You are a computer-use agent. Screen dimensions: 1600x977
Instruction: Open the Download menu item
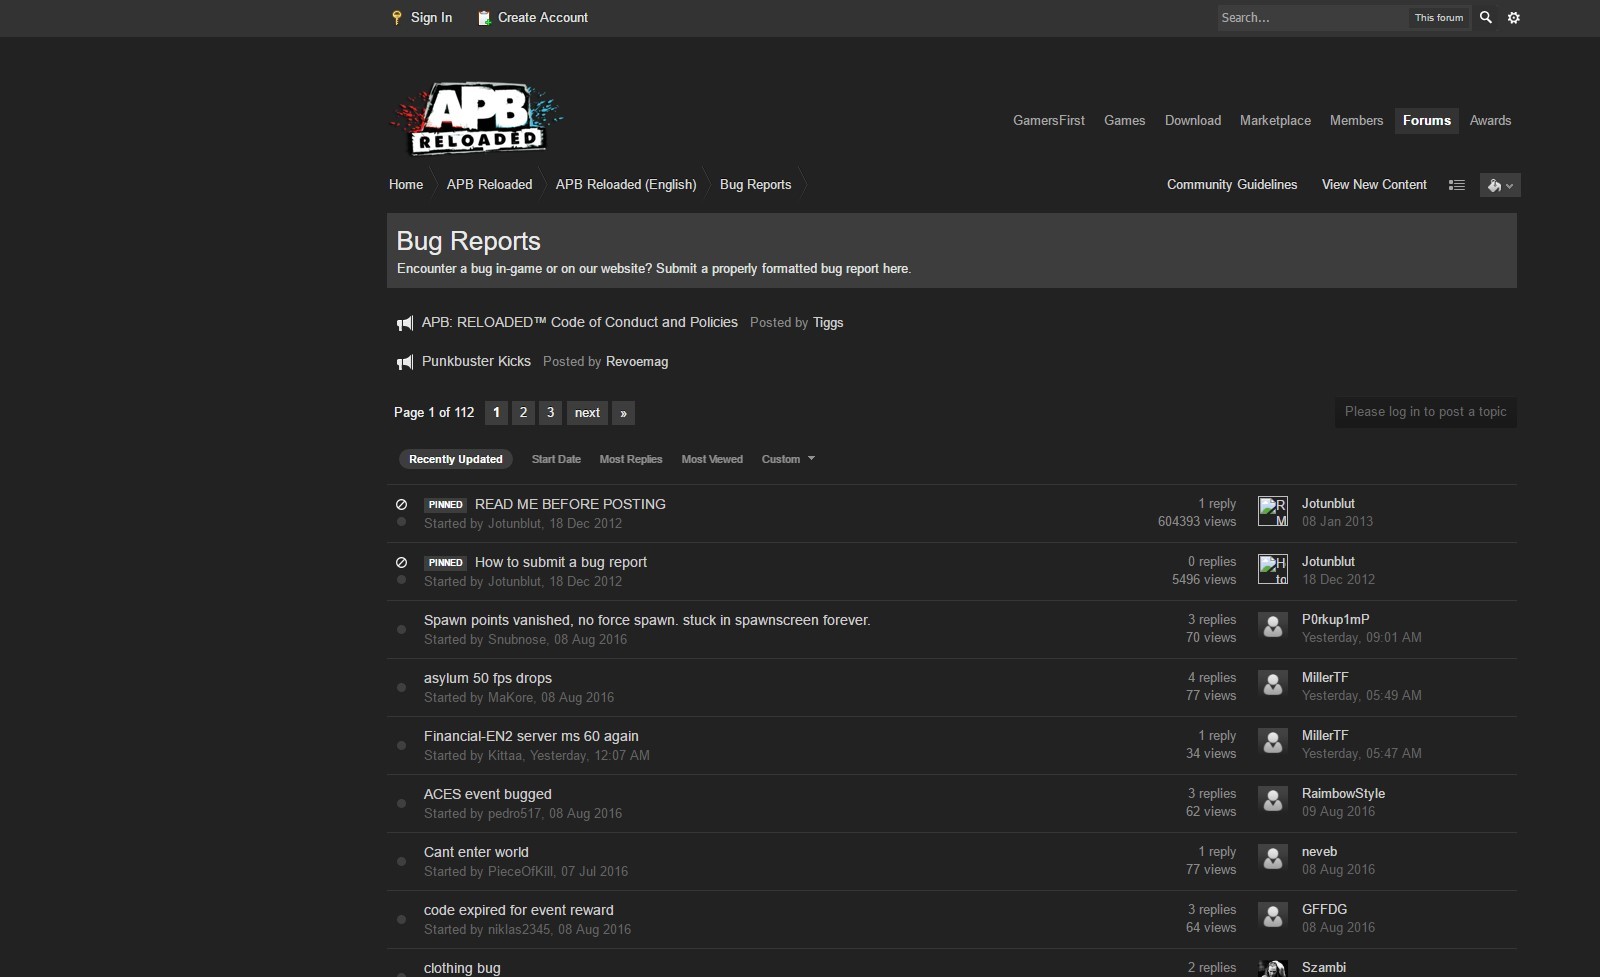1193,120
